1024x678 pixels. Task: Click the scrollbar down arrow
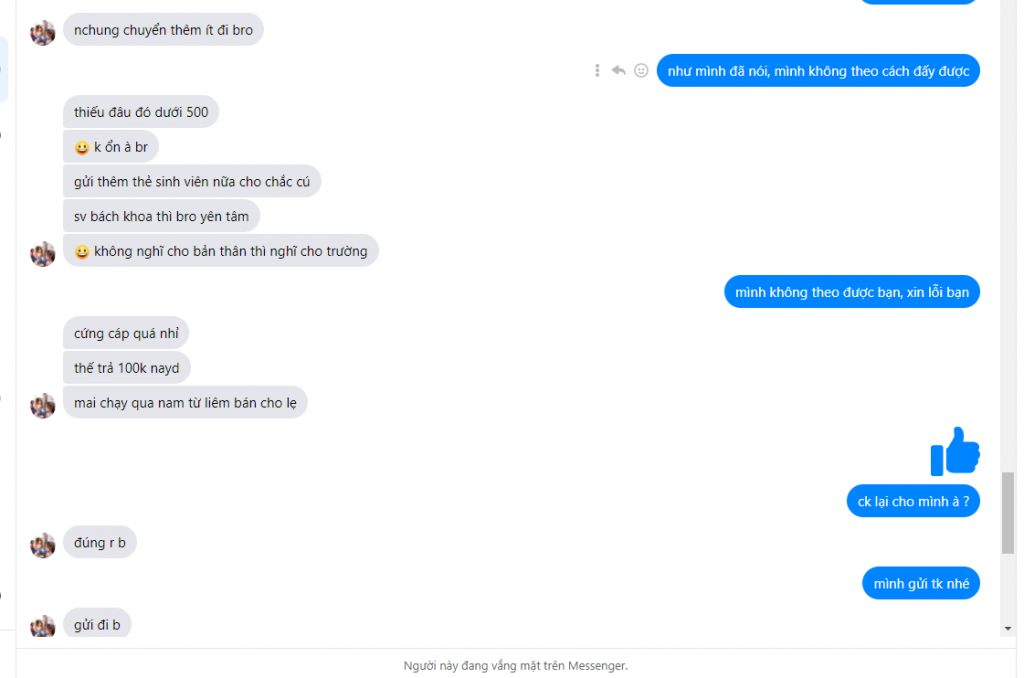click(x=1008, y=628)
